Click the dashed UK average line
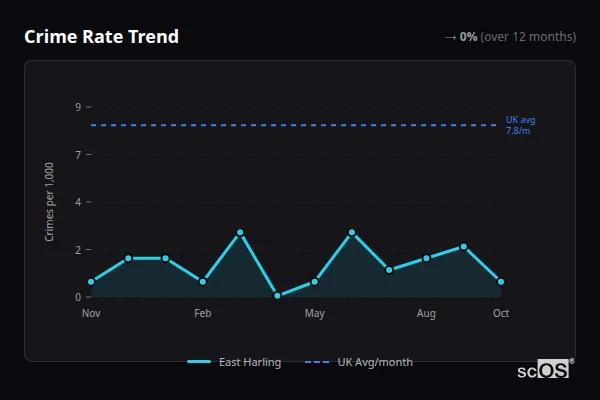 (x=294, y=125)
